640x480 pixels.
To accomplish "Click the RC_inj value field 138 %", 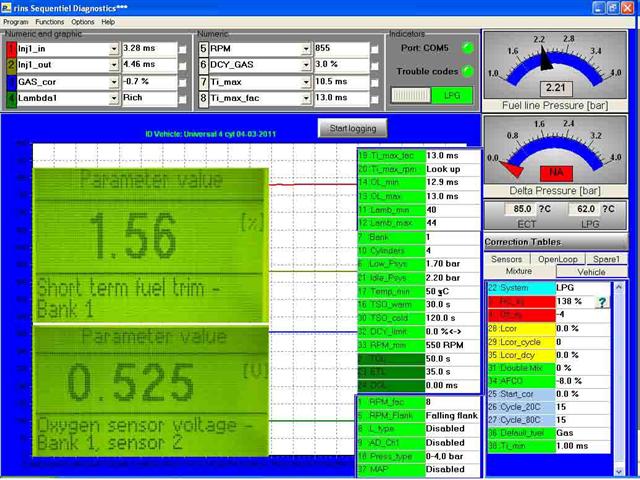I will pos(574,301).
